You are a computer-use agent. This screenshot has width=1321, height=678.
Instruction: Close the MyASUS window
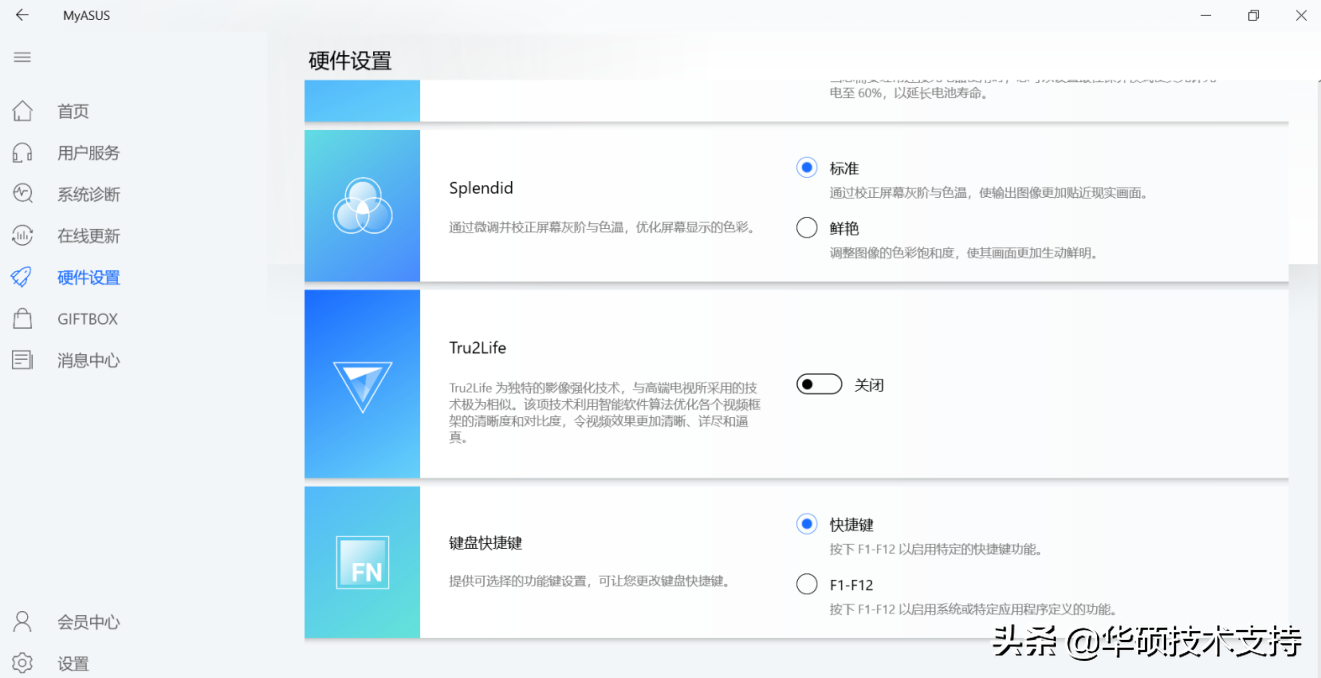1300,15
